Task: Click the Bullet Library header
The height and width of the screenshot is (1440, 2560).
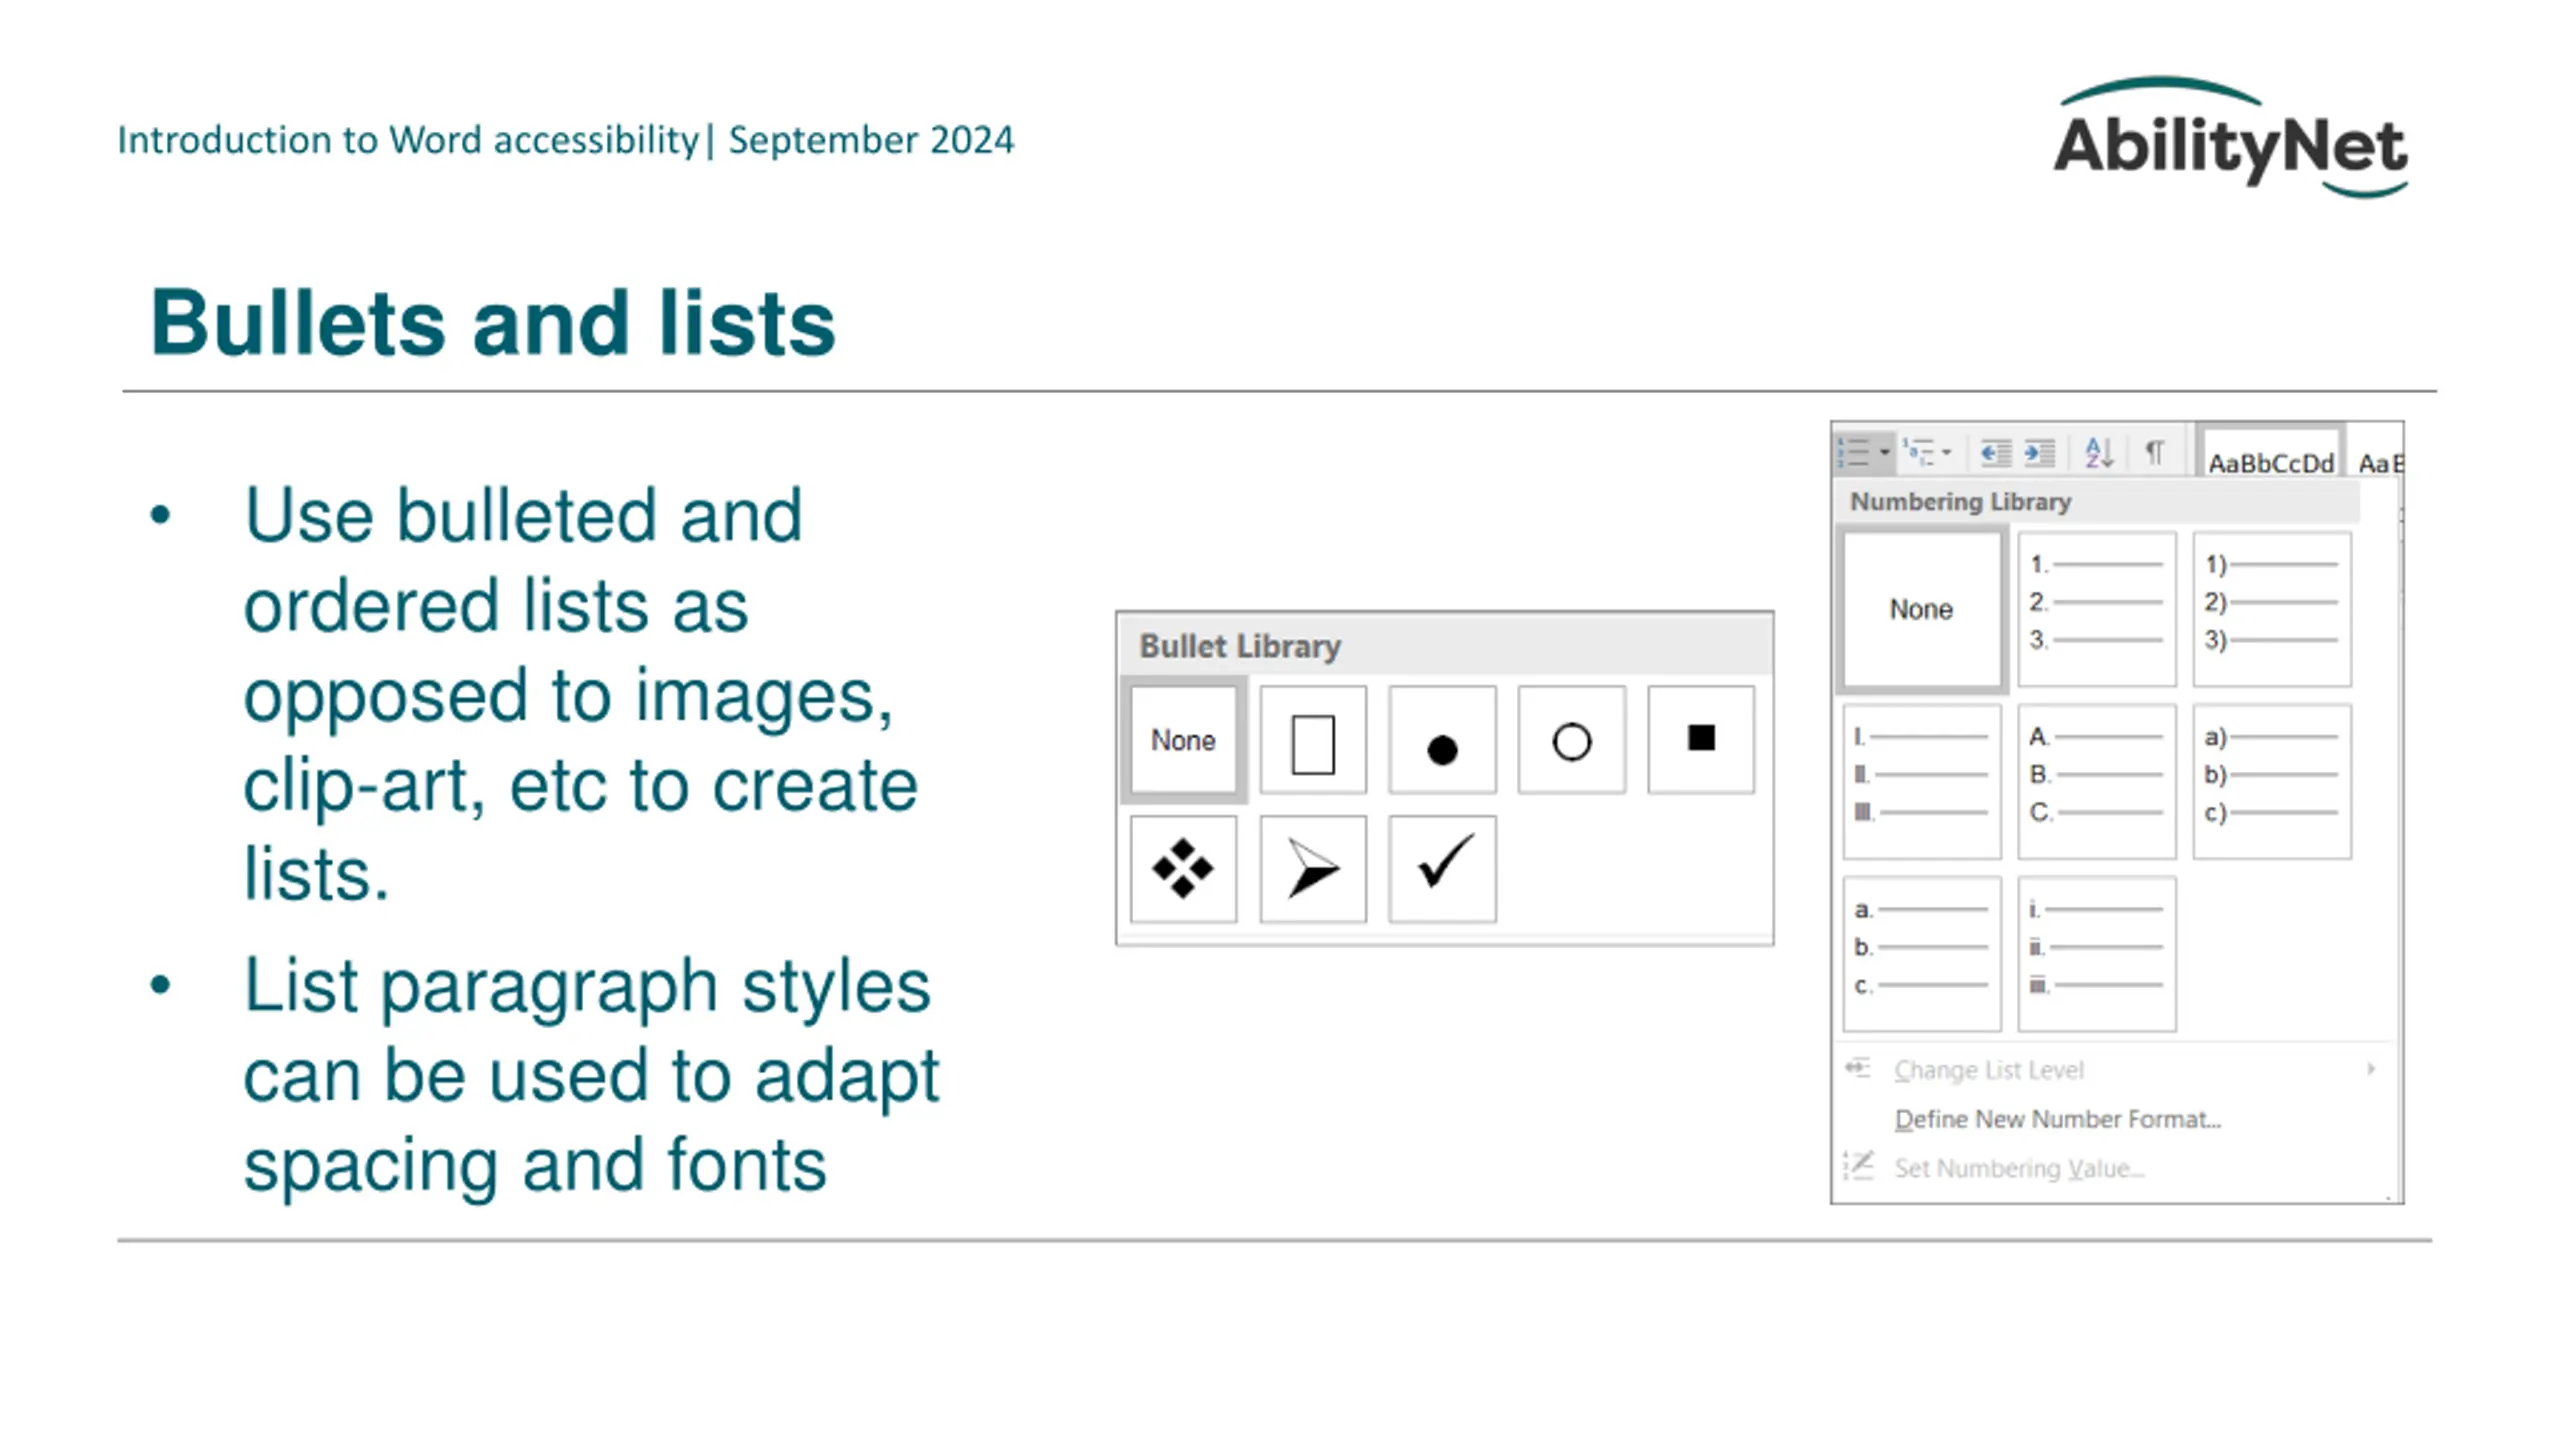Action: (1444, 645)
